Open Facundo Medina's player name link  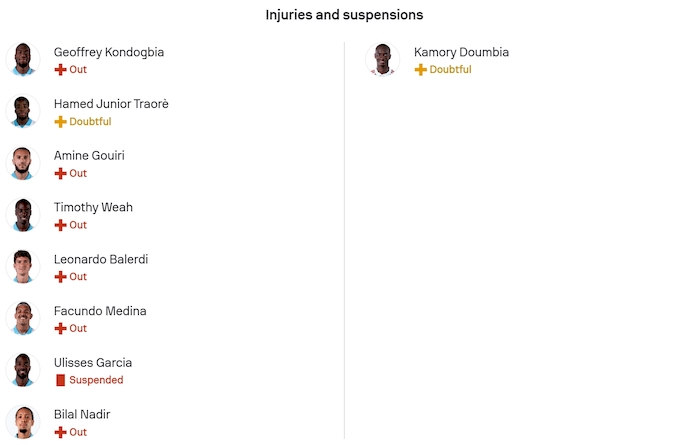(100, 311)
